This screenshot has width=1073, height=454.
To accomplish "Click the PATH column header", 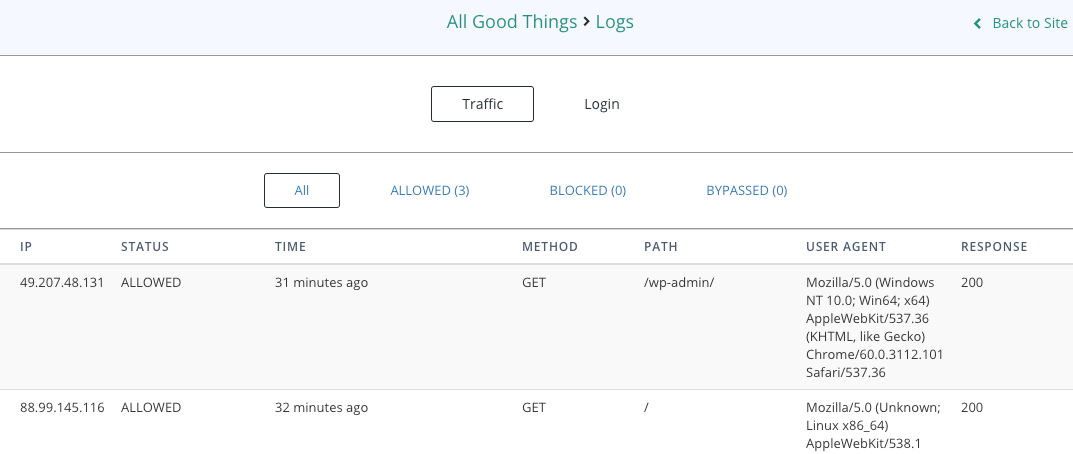I will [660, 247].
